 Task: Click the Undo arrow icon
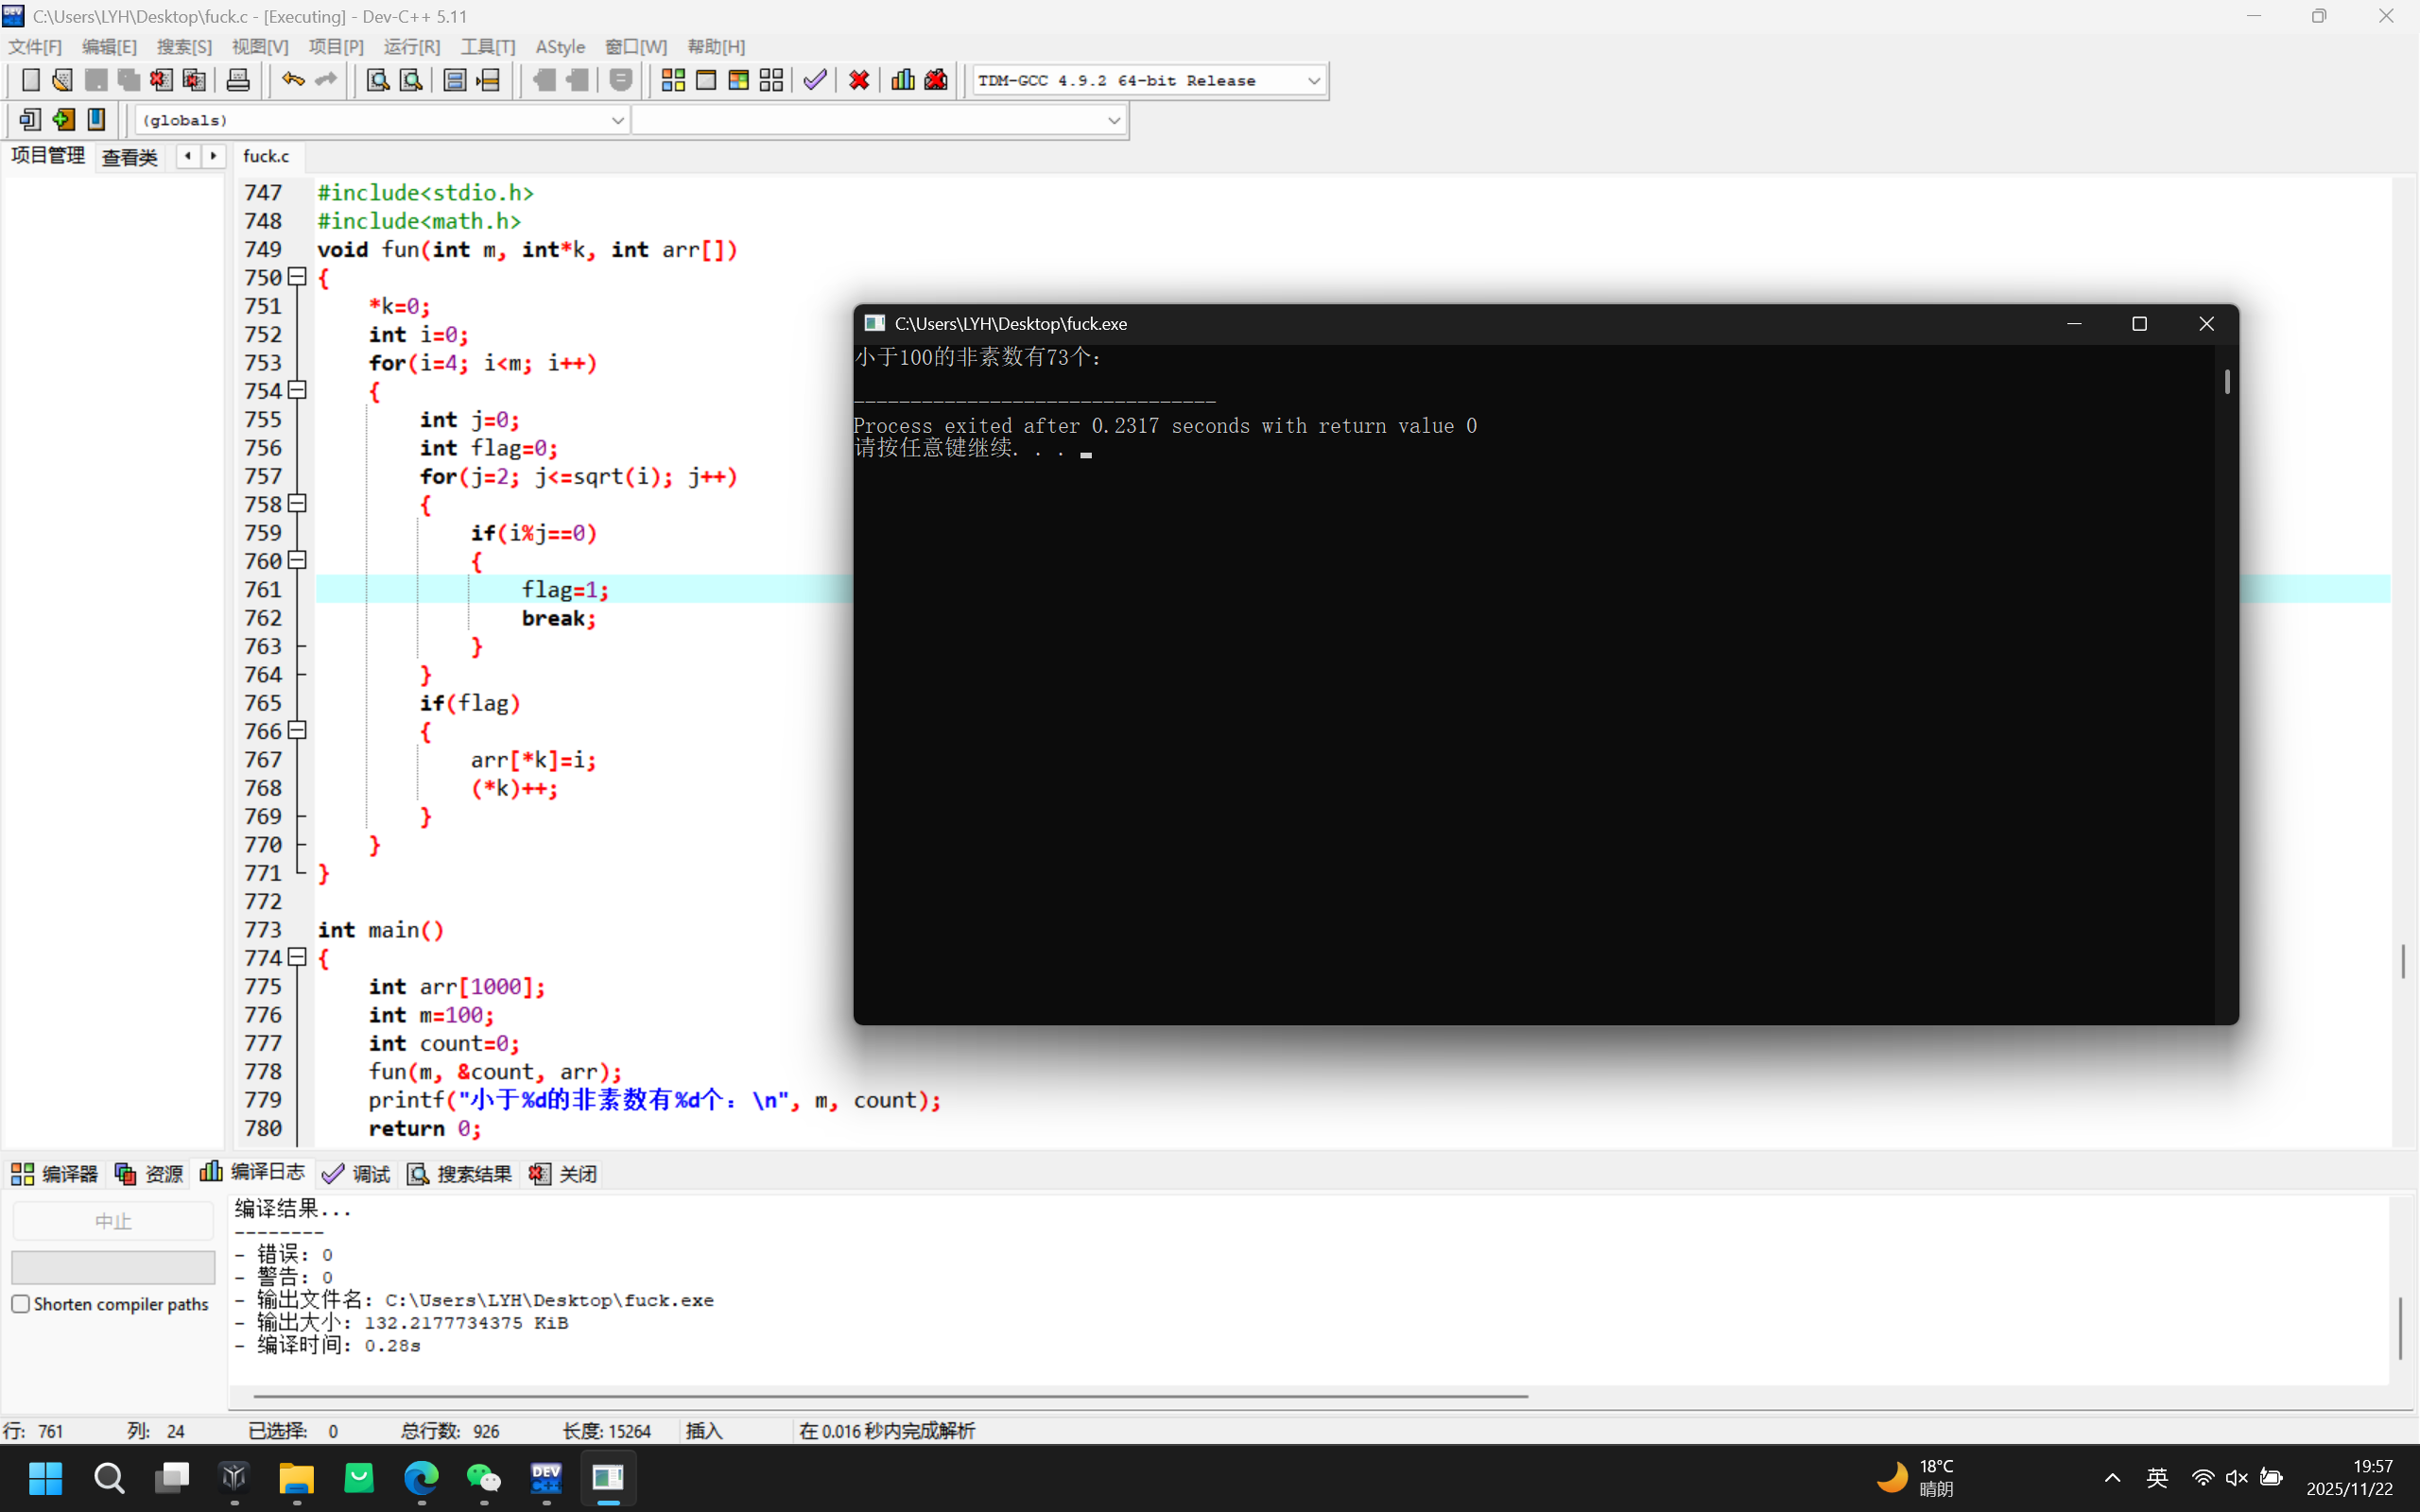[x=292, y=80]
